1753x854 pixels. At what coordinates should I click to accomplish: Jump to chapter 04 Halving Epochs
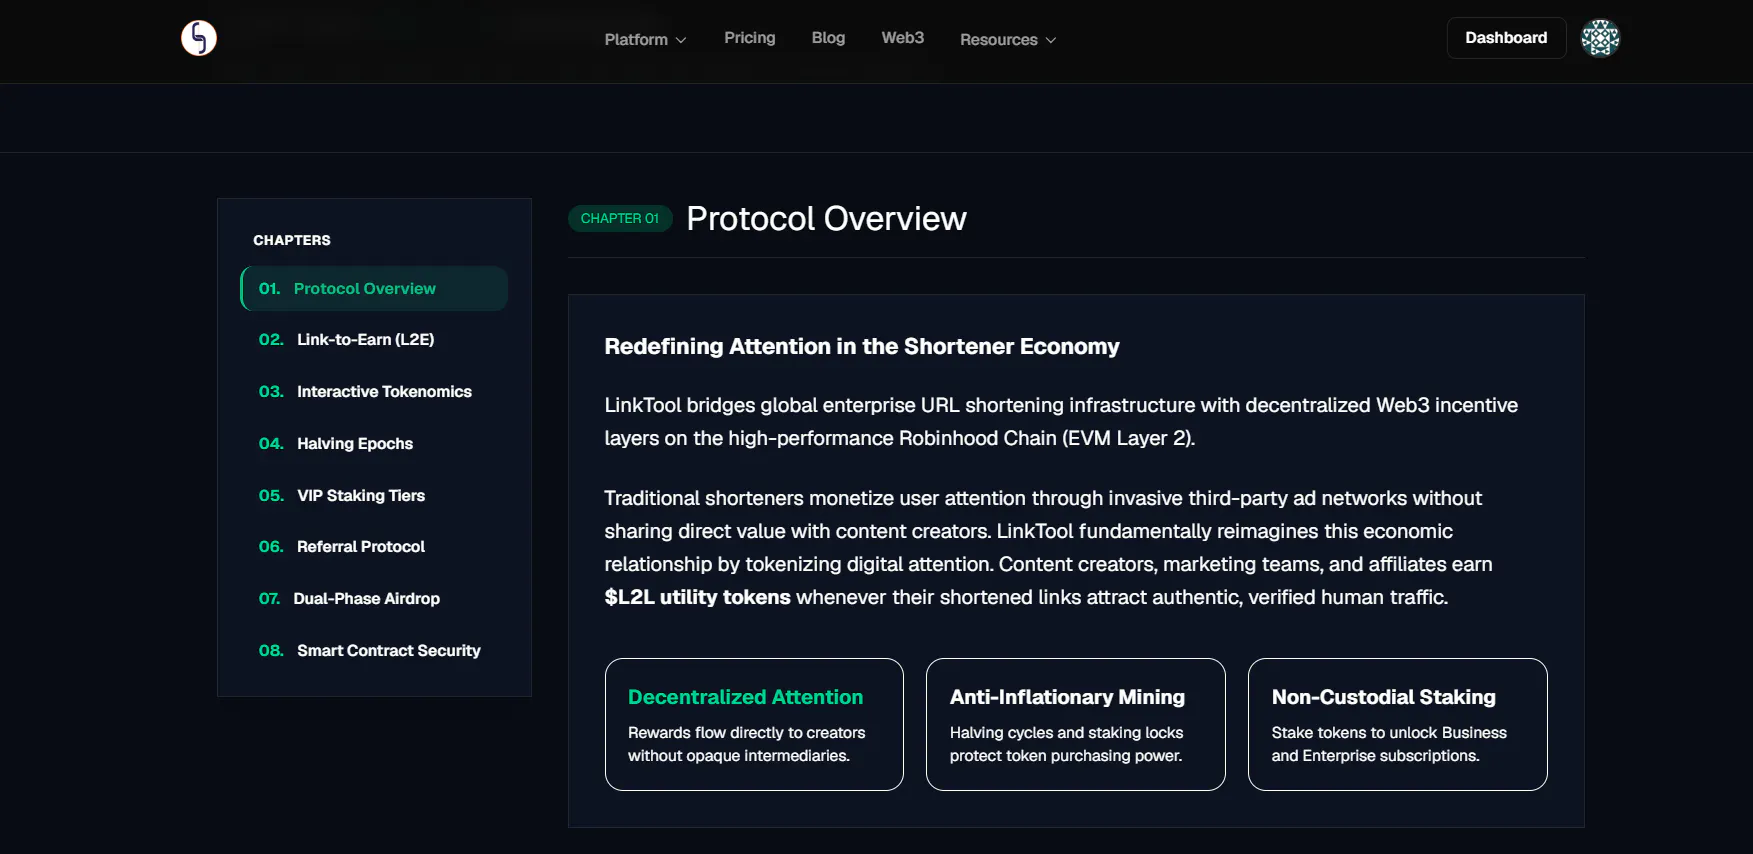tap(374, 444)
